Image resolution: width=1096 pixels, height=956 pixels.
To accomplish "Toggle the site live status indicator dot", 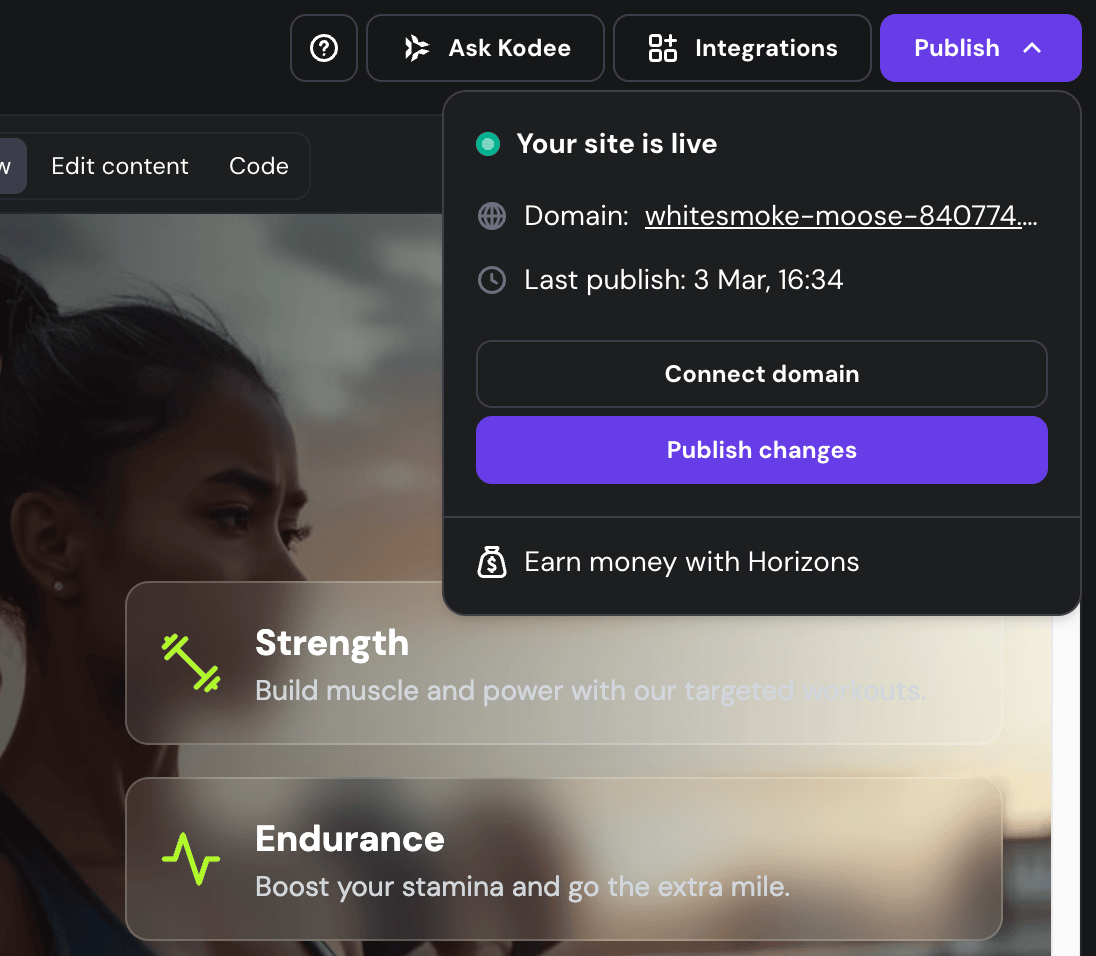I will point(487,143).
